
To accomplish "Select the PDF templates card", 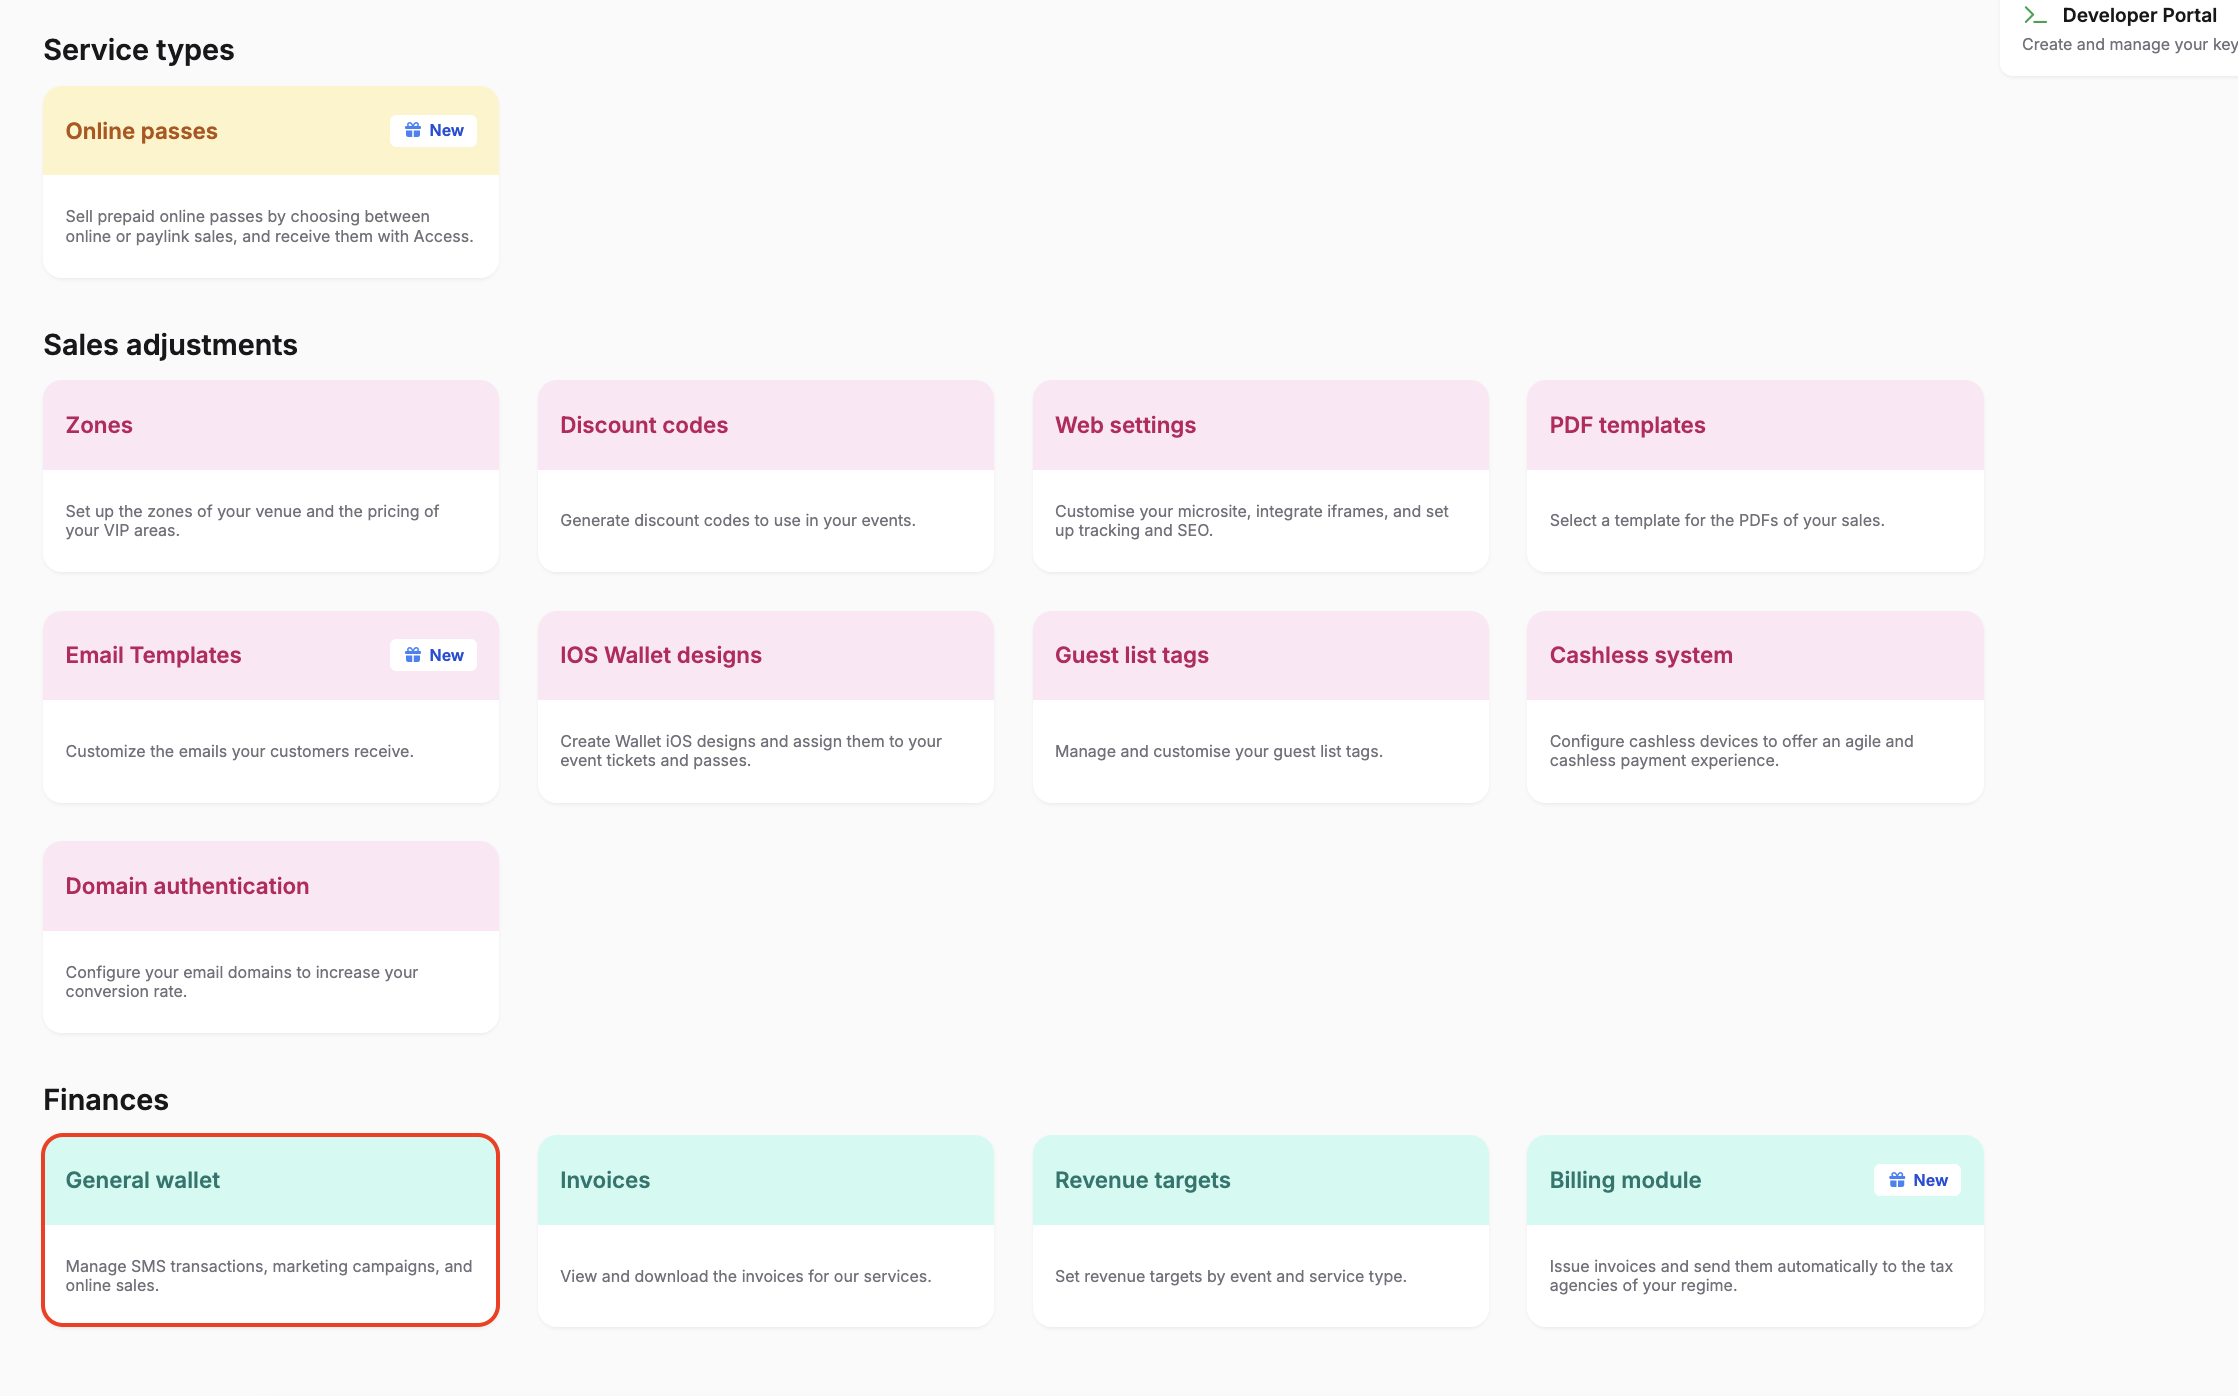I will click(x=1755, y=476).
